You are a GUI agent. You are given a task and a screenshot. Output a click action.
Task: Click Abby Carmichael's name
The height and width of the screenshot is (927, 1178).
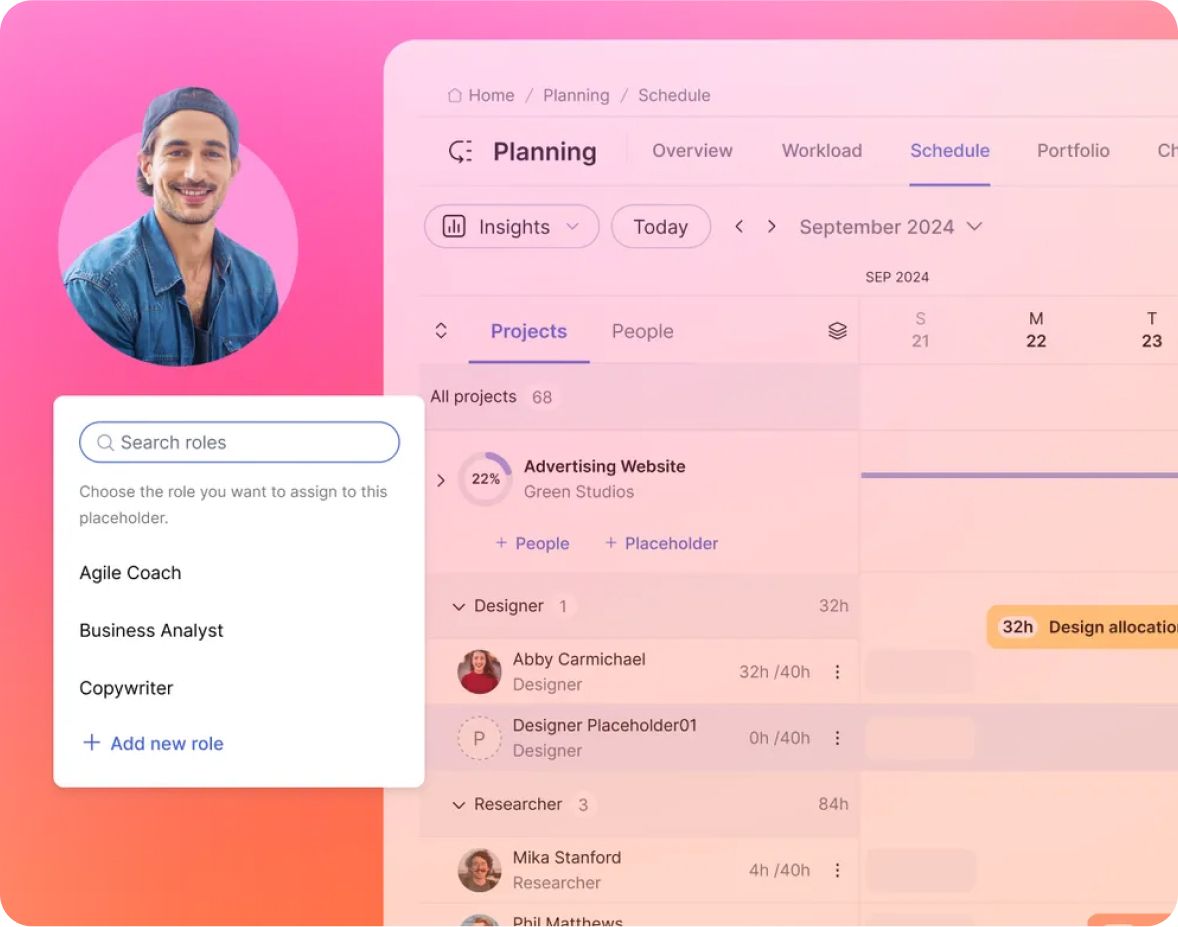tap(578, 659)
